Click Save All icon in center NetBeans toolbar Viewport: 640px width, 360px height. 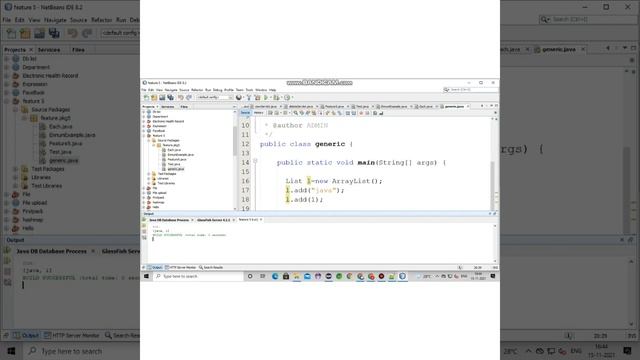pos(171,98)
